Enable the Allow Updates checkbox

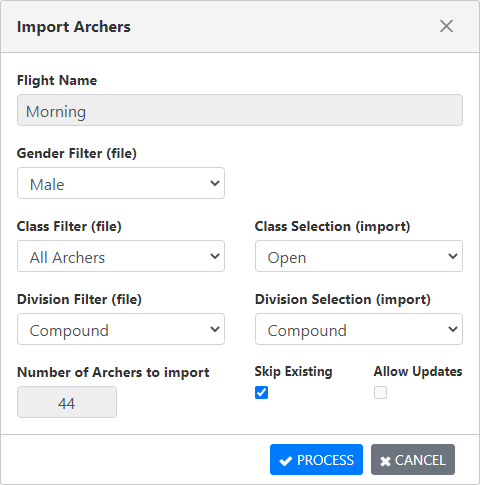coord(380,392)
